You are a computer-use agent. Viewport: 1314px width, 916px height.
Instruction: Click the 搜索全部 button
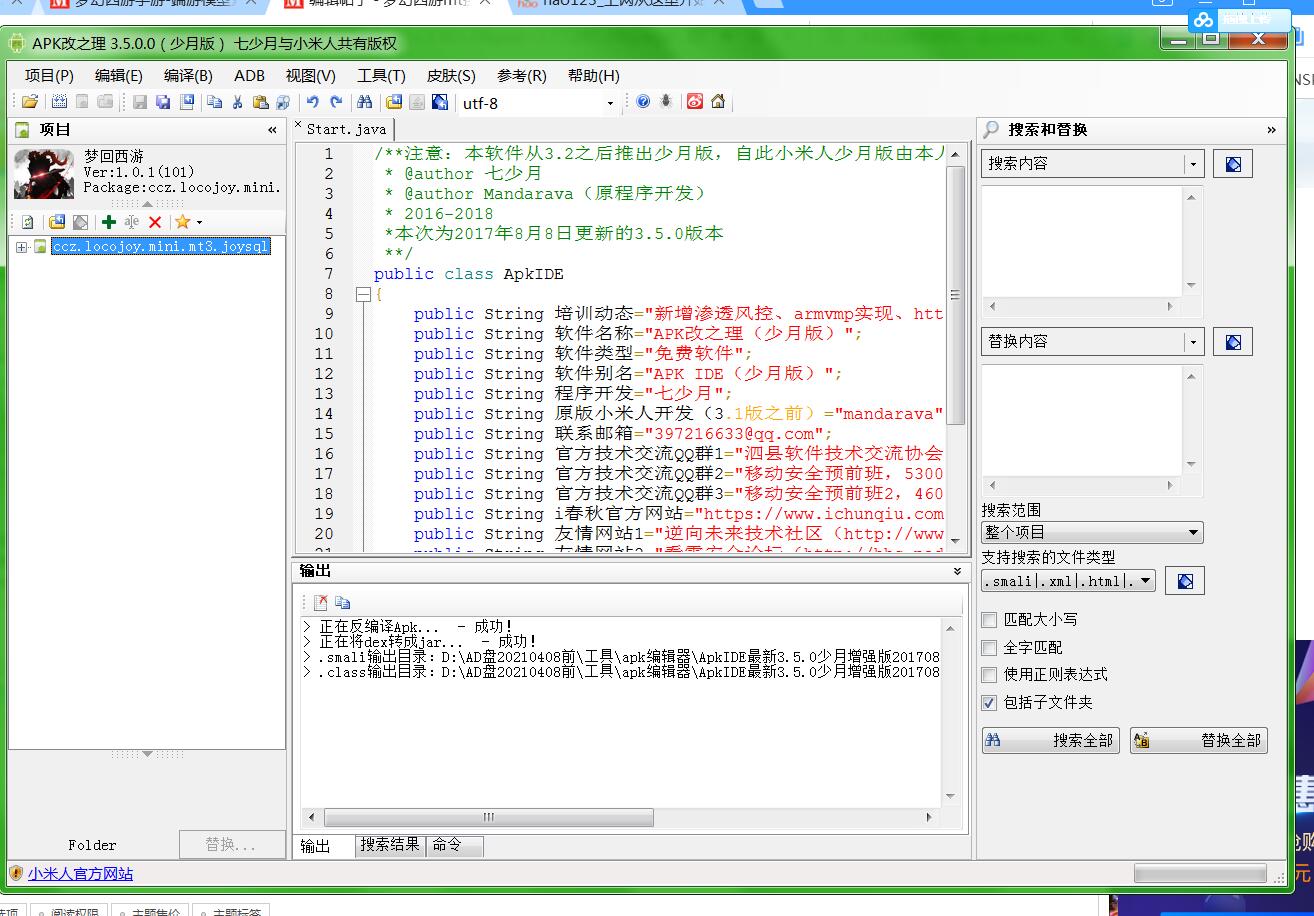pyautogui.click(x=1050, y=741)
